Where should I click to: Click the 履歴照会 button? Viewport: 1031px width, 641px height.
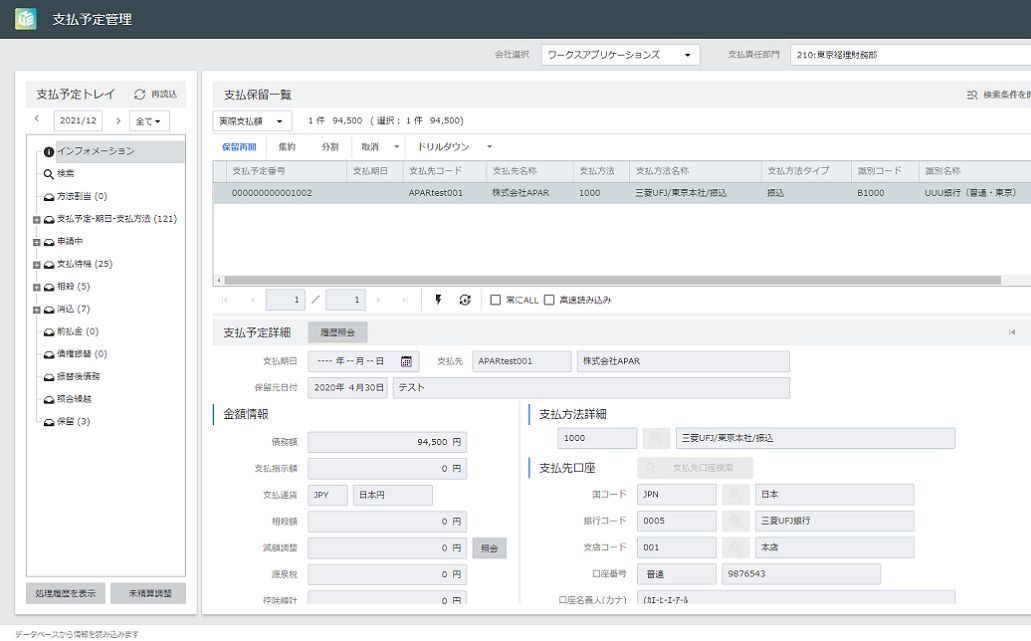[x=337, y=332]
